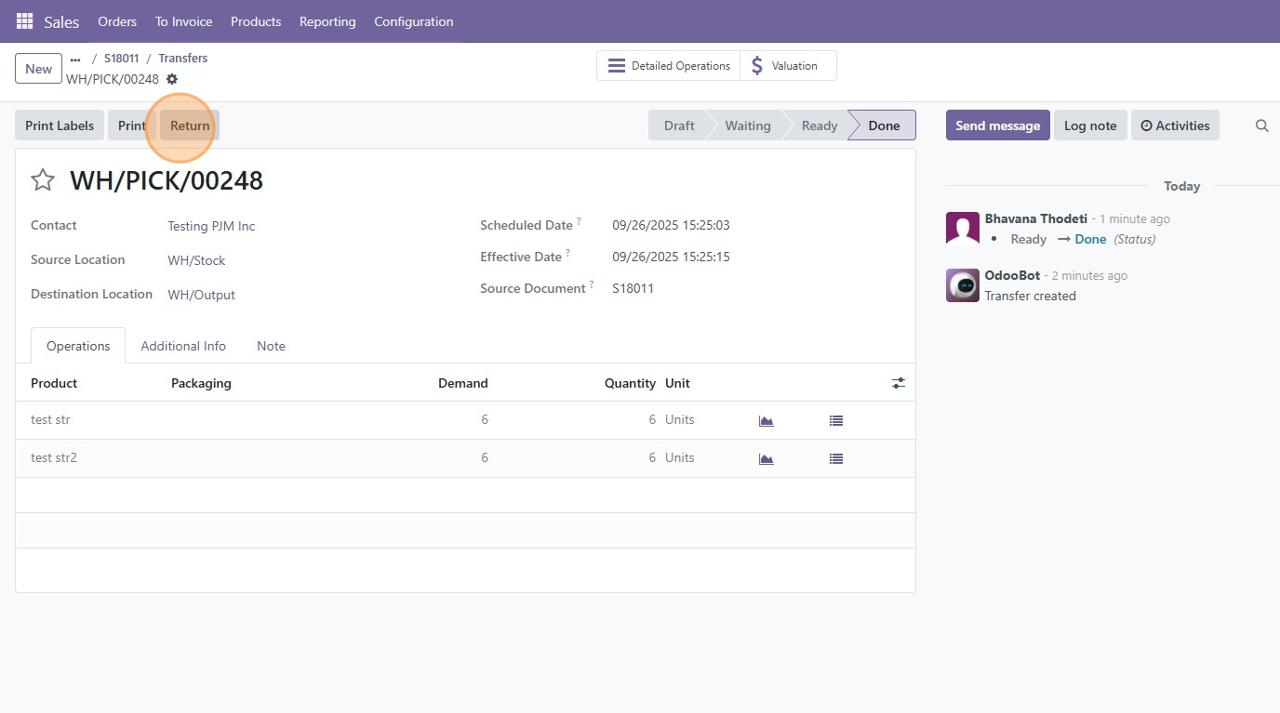Mark transfer as favorite with star icon
Screen dimensions: 1280x713
pos(42,180)
